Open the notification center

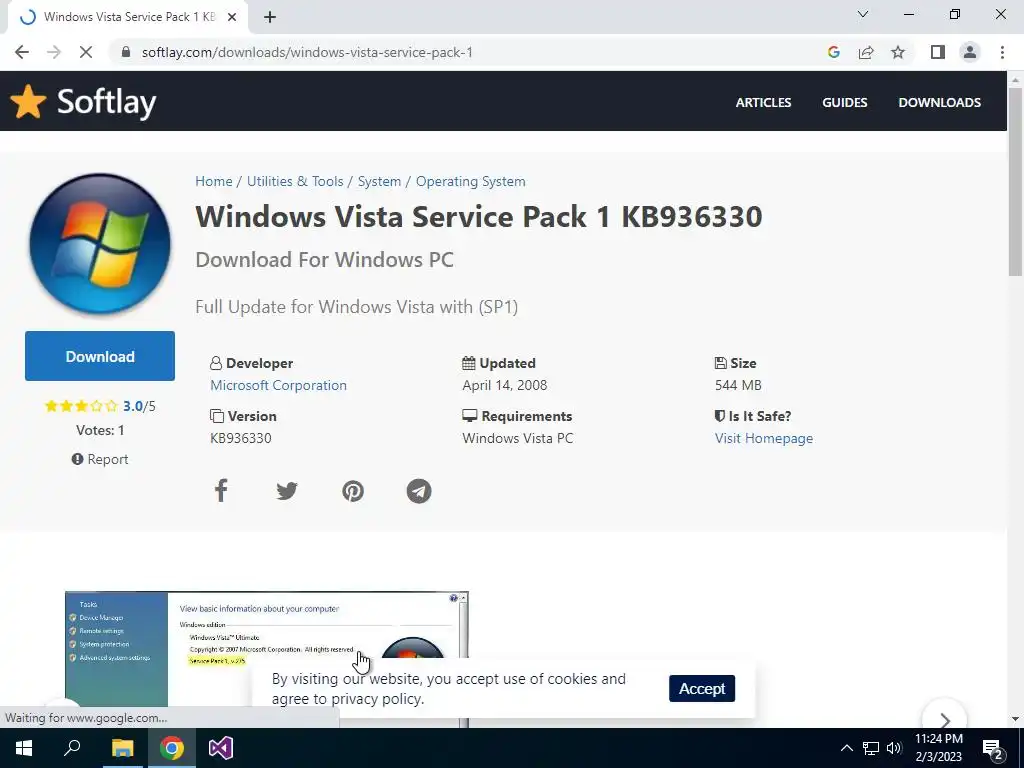point(992,748)
